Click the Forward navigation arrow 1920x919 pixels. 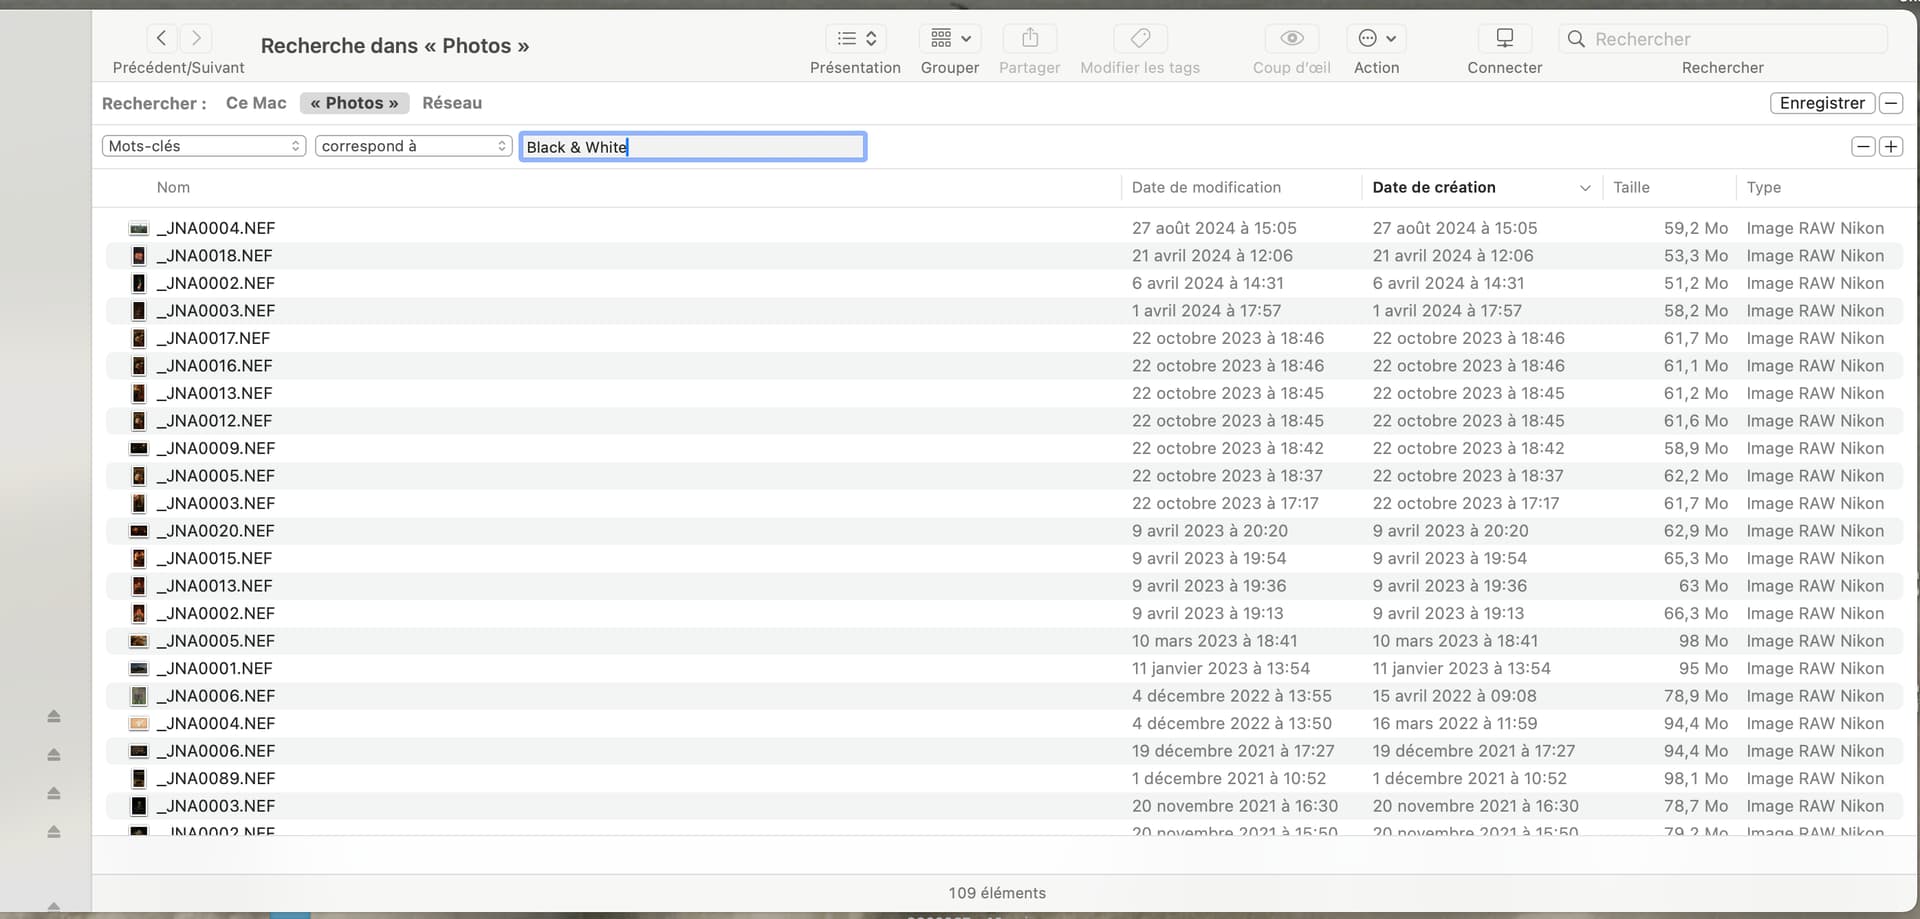[x=197, y=38]
